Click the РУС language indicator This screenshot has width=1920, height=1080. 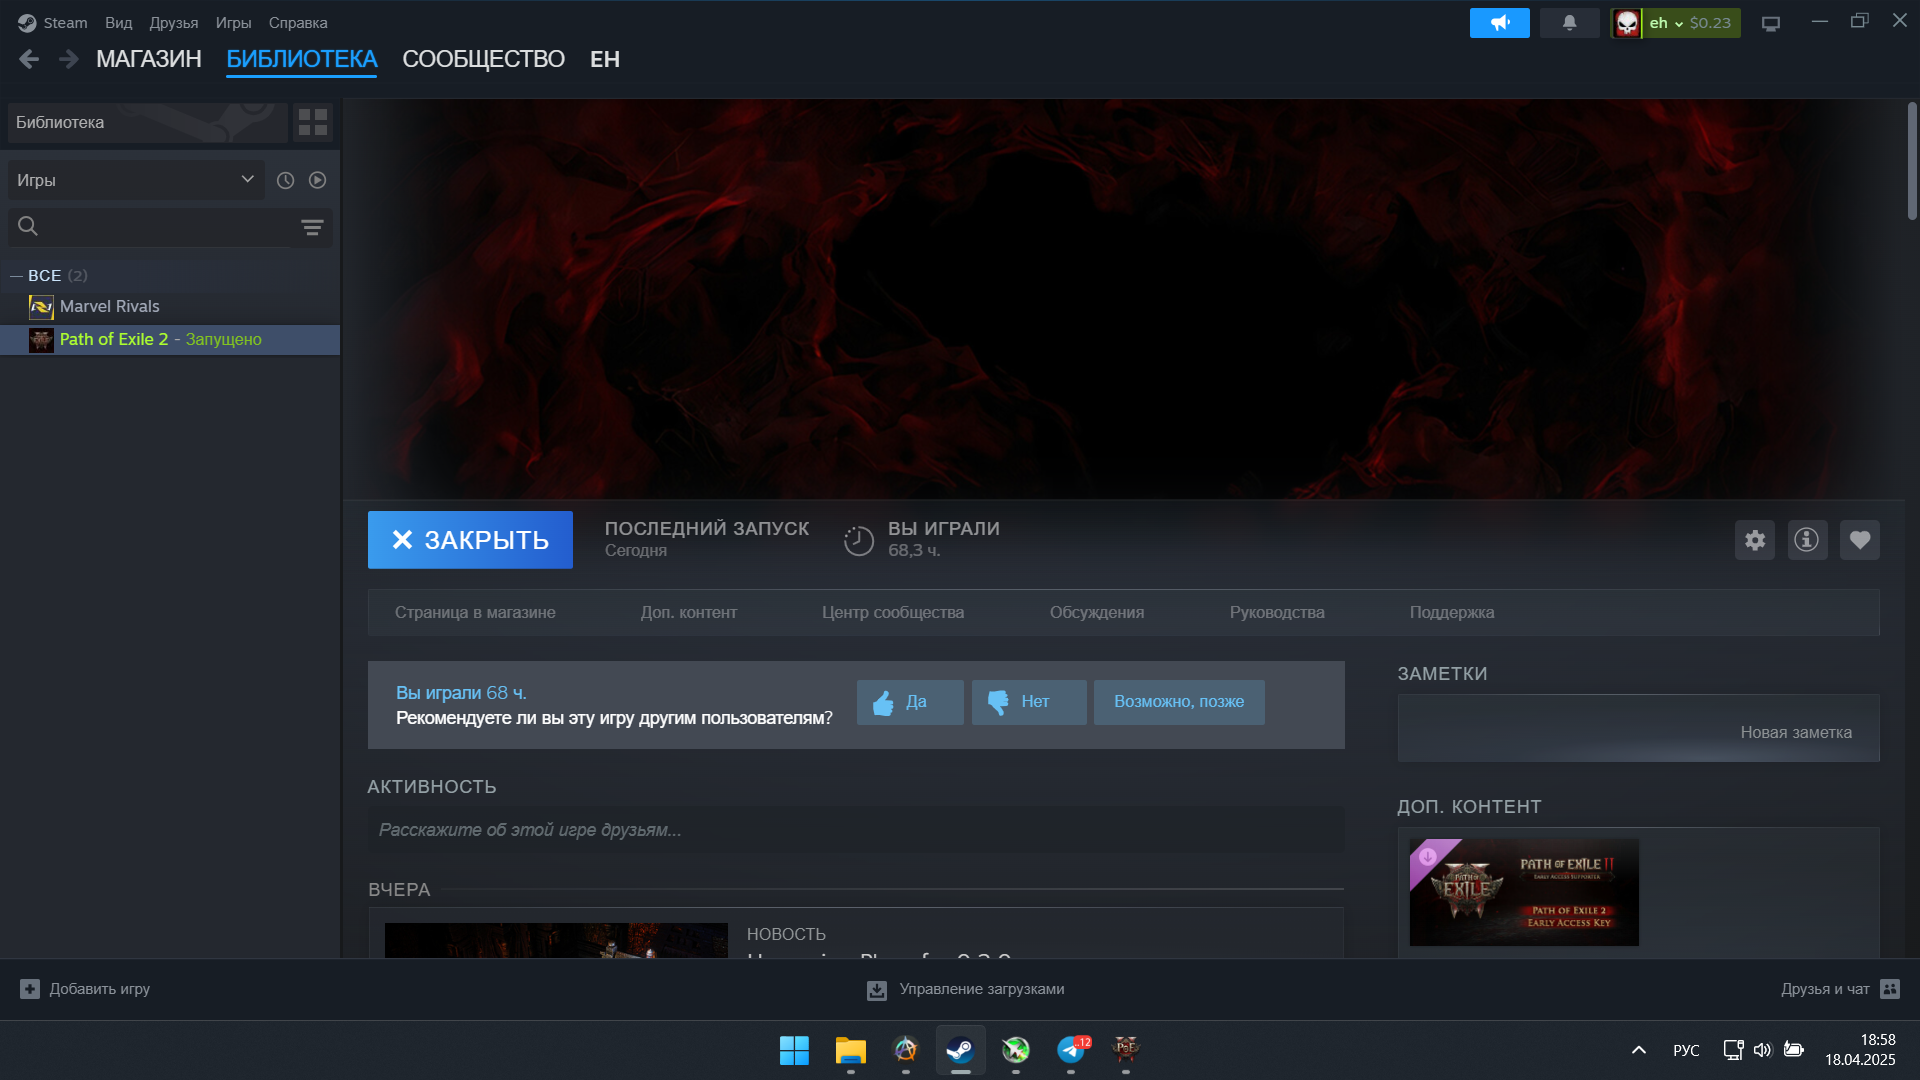pyautogui.click(x=1686, y=1050)
